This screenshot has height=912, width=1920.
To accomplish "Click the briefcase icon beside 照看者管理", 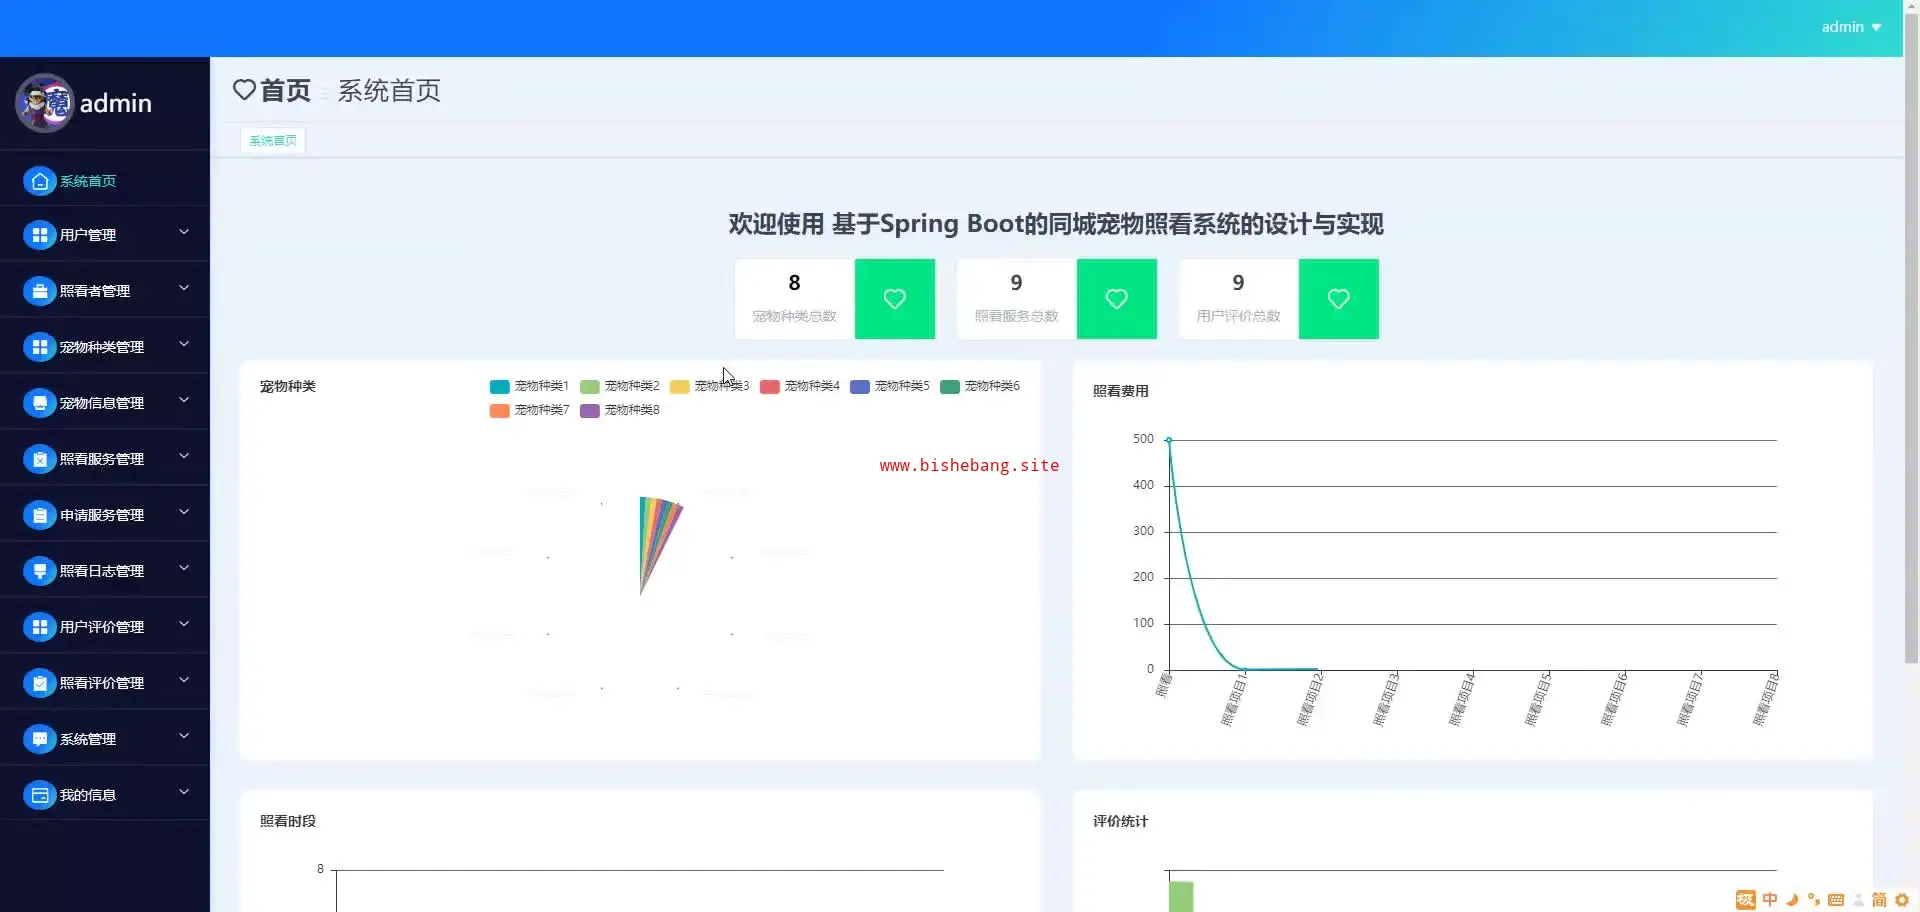I will pyautogui.click(x=39, y=291).
